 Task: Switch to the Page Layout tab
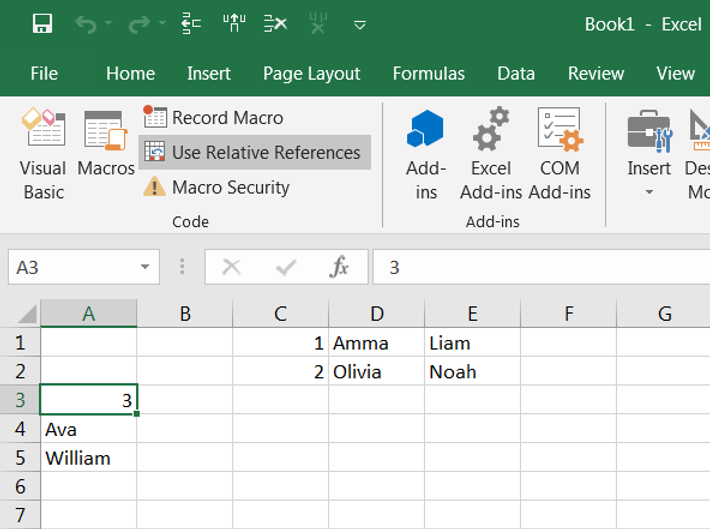coord(311,73)
